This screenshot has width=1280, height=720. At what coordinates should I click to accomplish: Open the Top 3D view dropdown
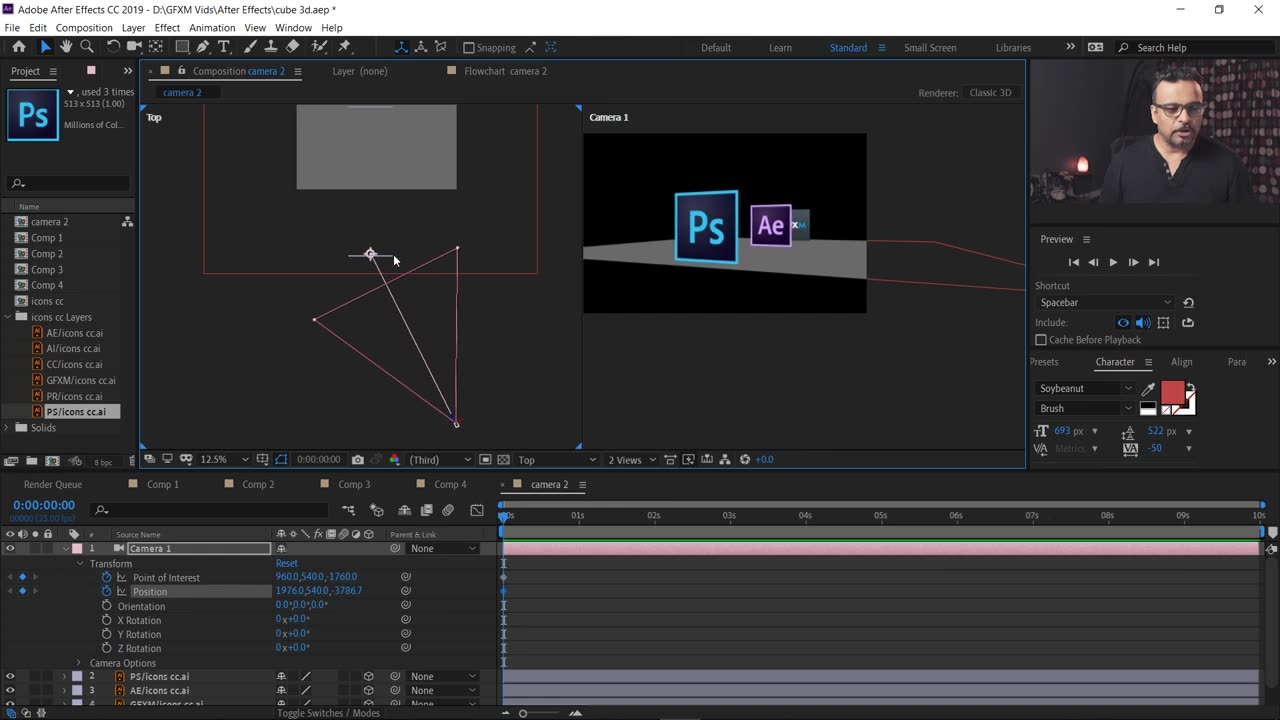[x=556, y=460]
